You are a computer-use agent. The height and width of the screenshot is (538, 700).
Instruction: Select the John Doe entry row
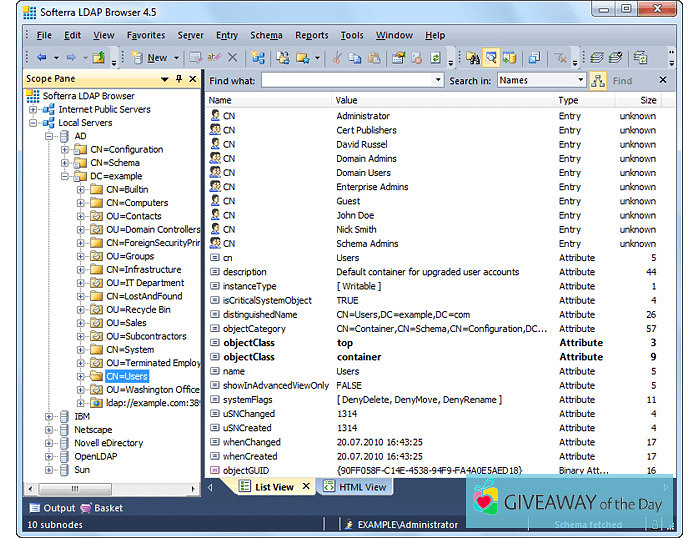(355, 215)
